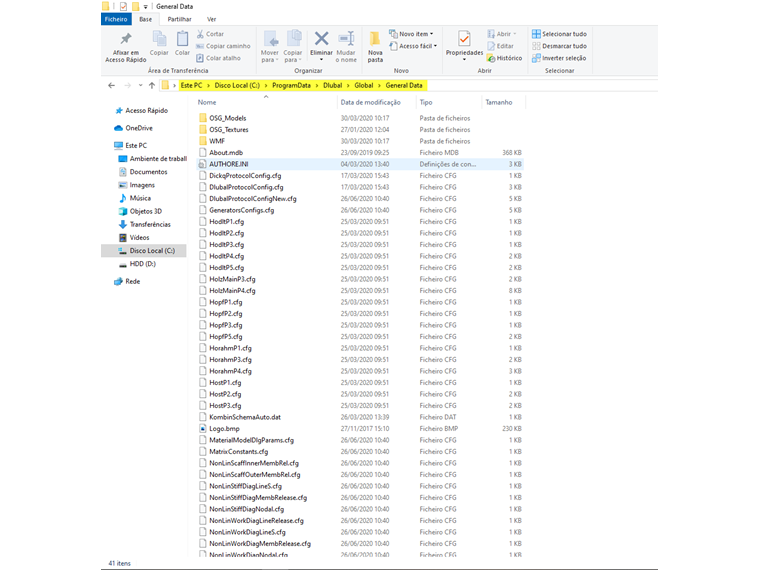The width and height of the screenshot is (760, 570).
Task: Switch to the Base ribbon tab
Action: click(x=145, y=19)
